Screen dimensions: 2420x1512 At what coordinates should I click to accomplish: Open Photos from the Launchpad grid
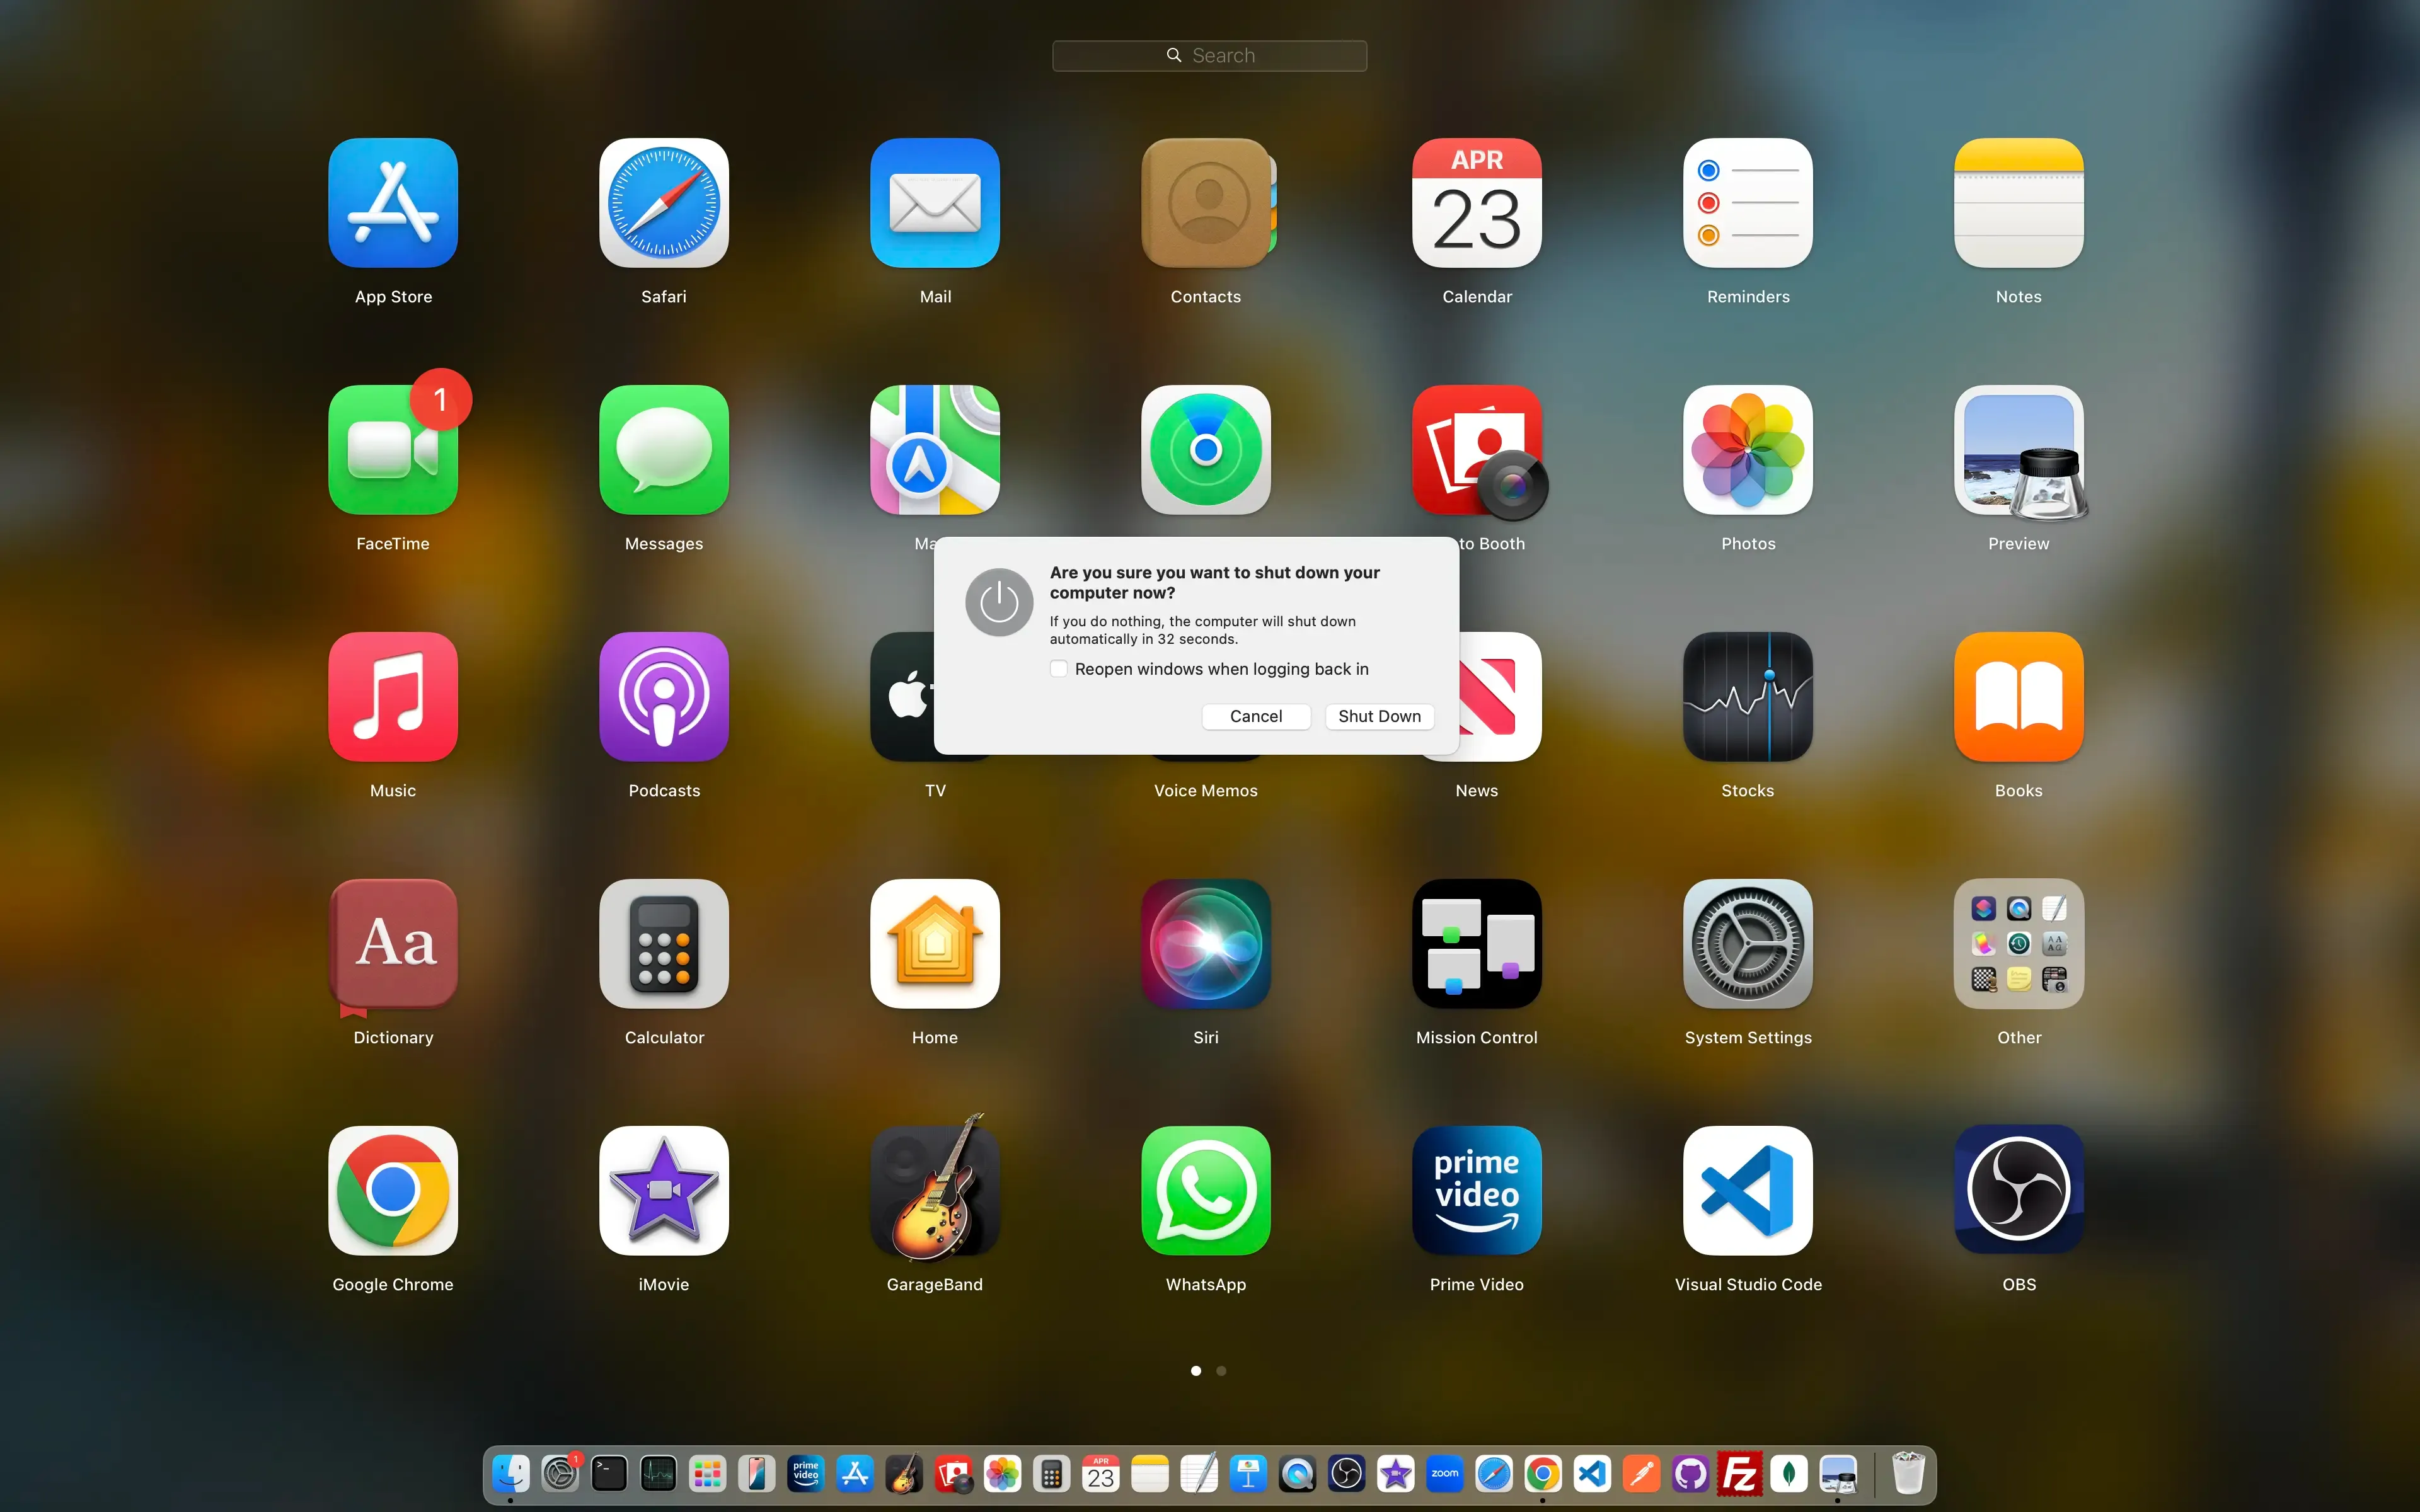click(1748, 450)
